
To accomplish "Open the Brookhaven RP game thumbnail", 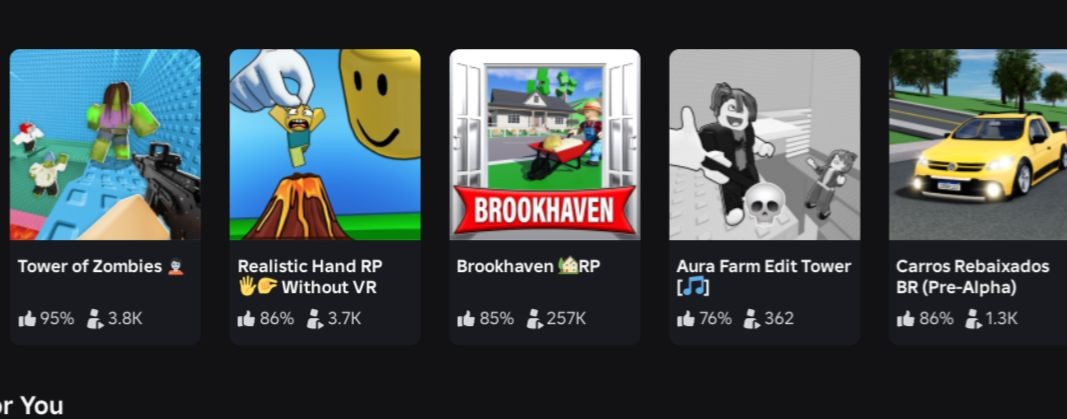I will (544, 144).
